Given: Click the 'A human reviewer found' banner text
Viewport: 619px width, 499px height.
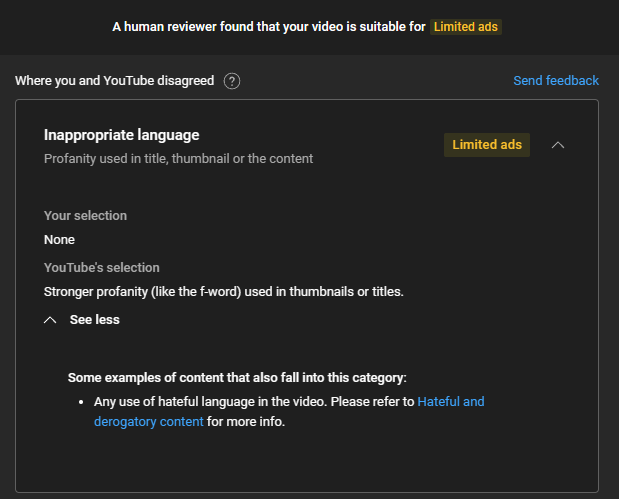Looking at the screenshot, I should [x=269, y=27].
